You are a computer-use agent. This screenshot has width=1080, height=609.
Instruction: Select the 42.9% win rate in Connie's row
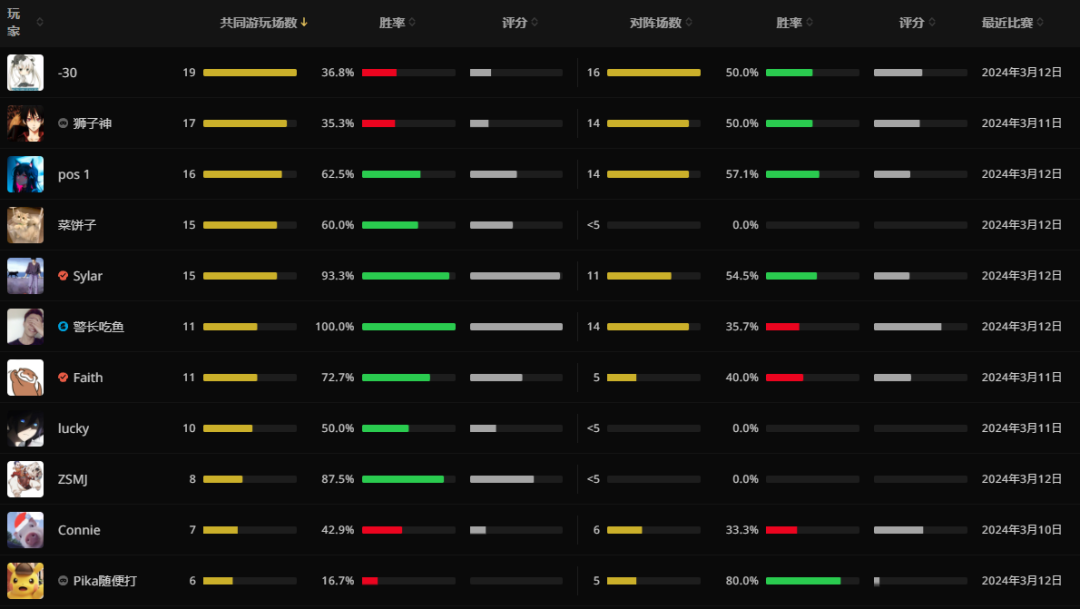[338, 530]
